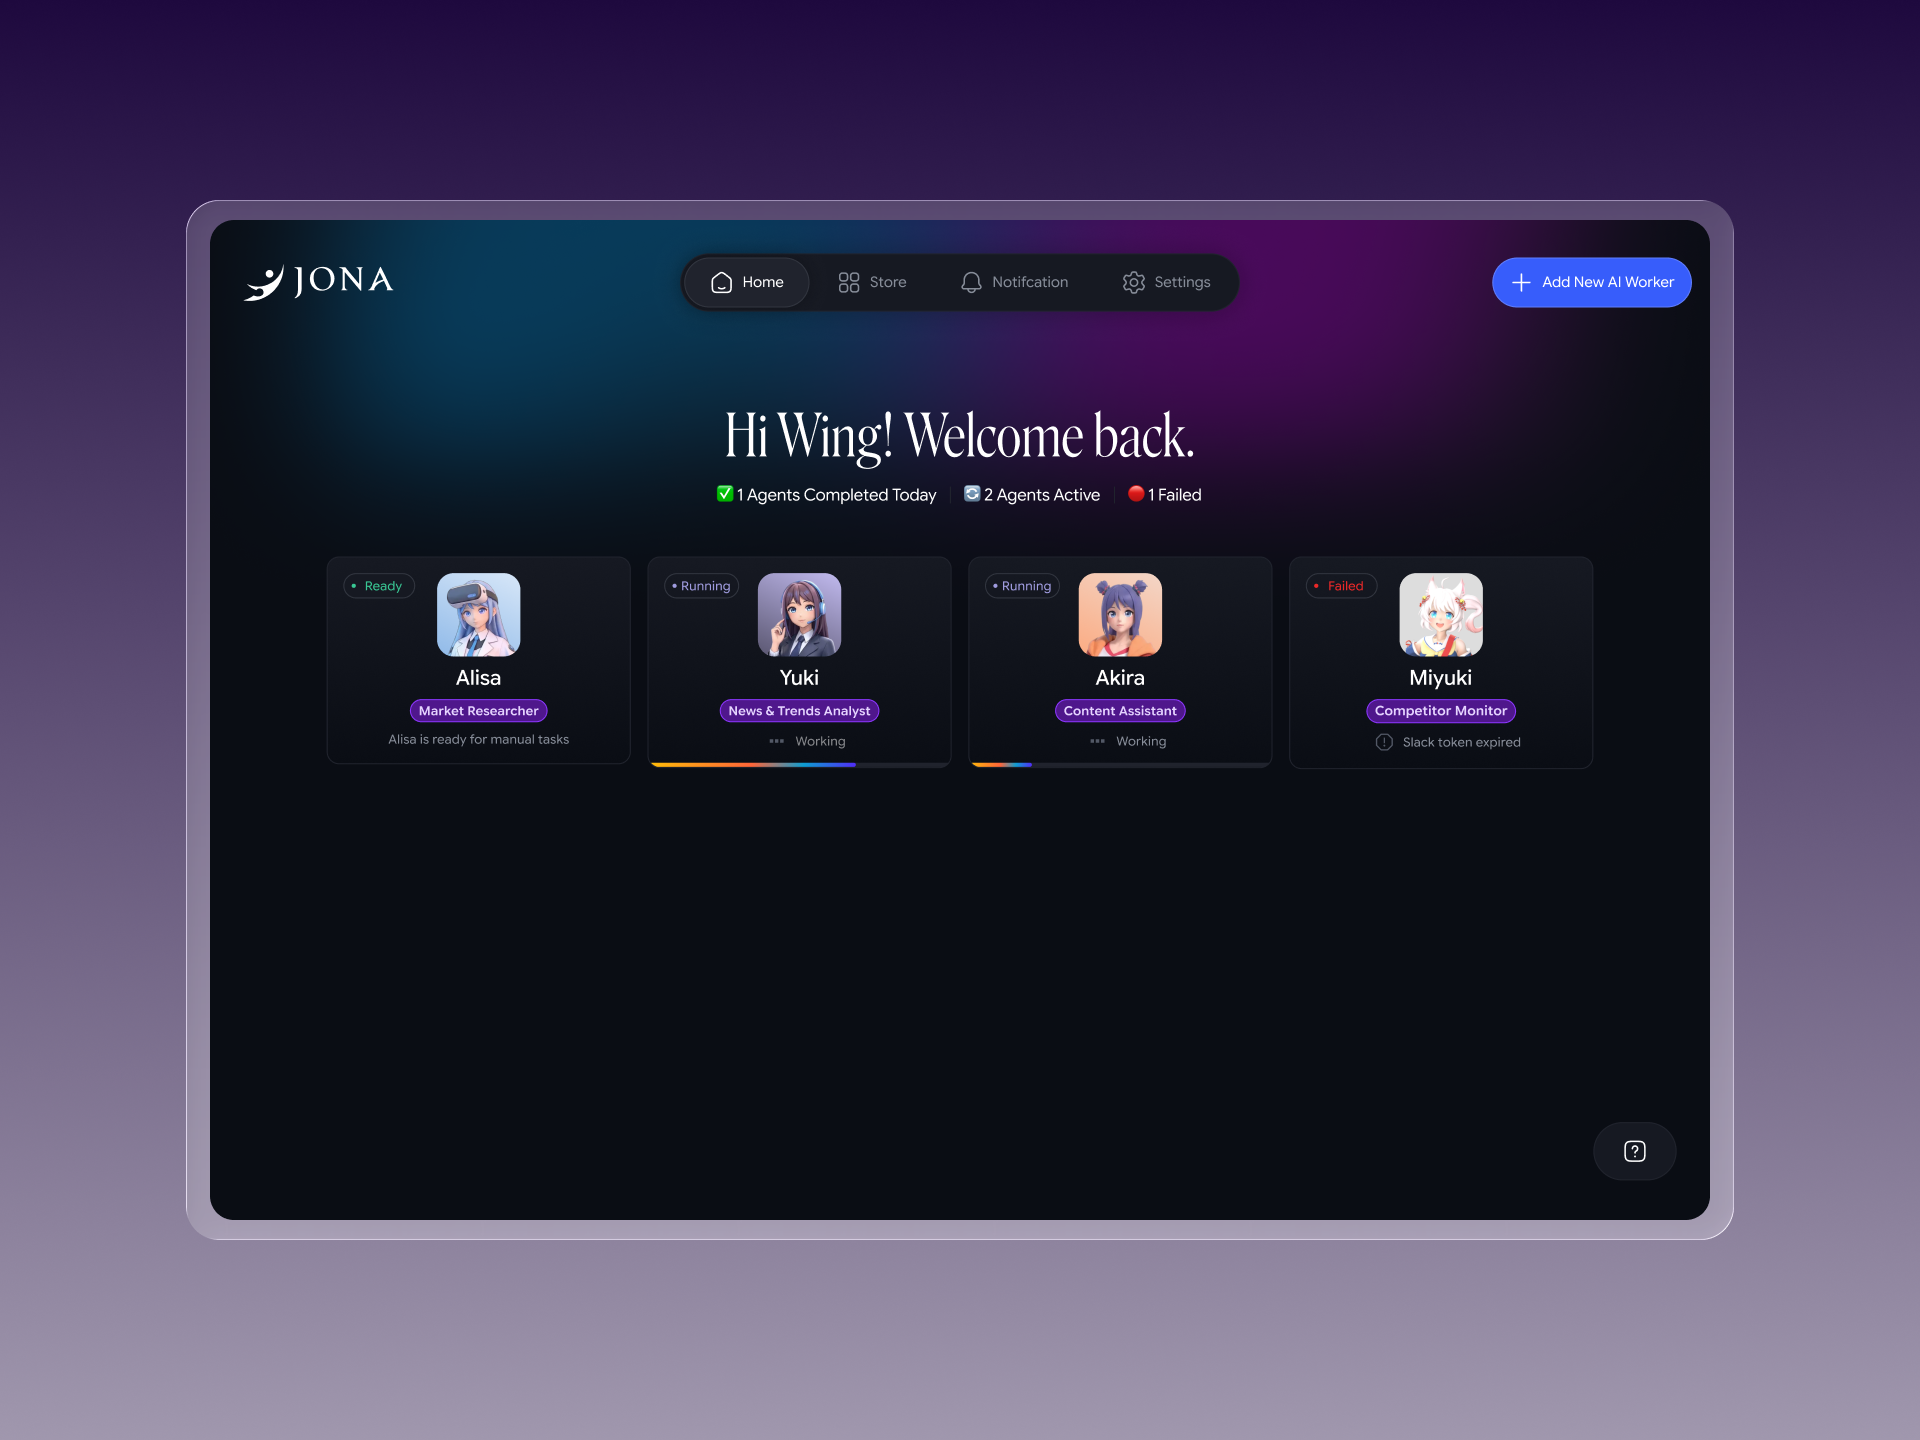Click the "Slack token expired" message

tap(1461, 742)
